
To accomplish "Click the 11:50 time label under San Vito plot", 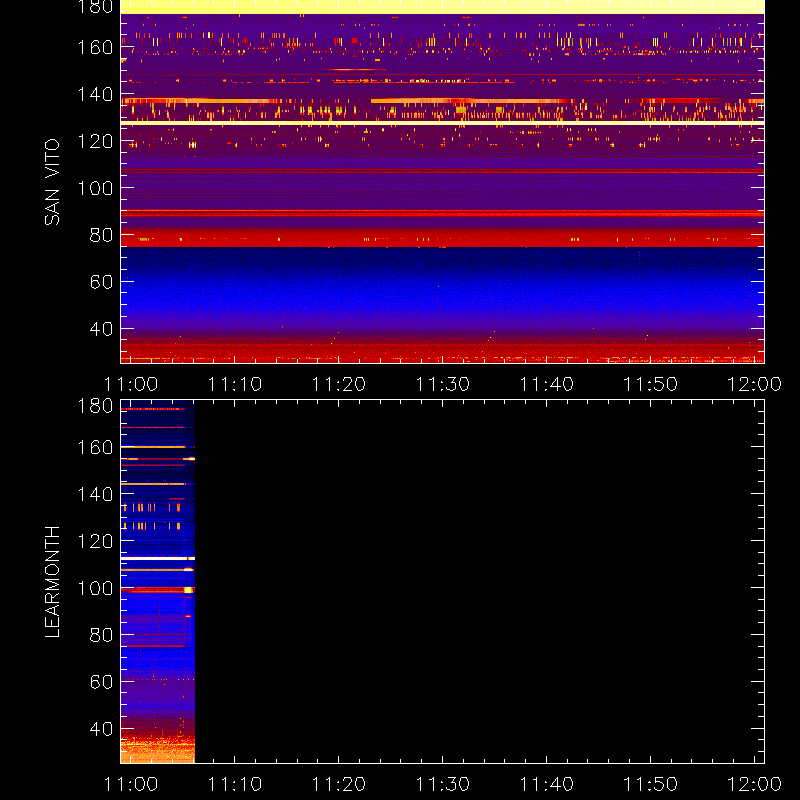I will coord(651,384).
